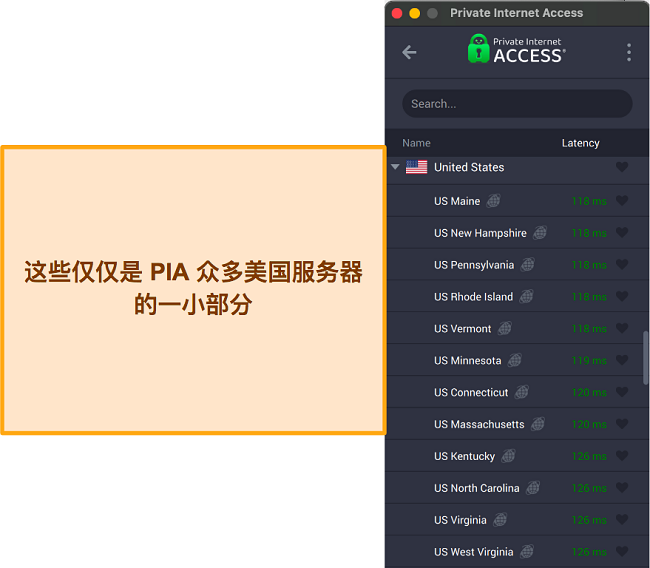Screen dimensions: 650x568
Task: Favorite the US Vermont server
Action: (622, 328)
